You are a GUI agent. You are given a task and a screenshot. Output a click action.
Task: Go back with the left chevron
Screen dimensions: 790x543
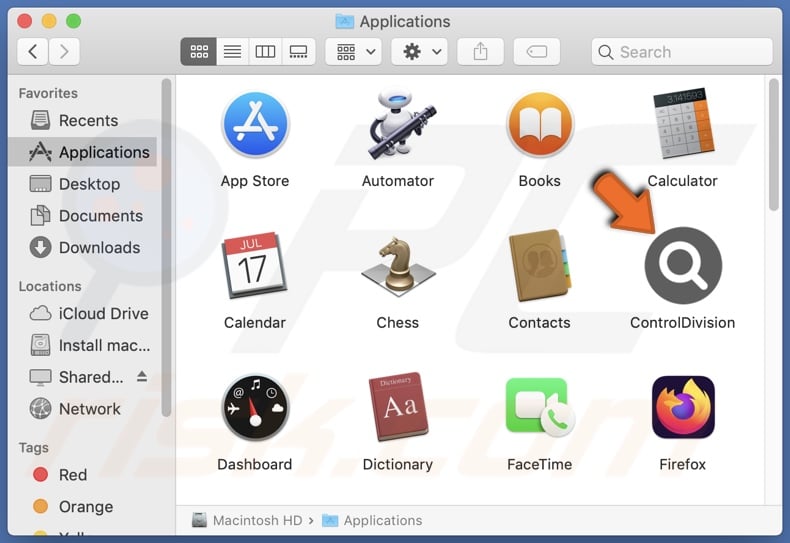tap(33, 51)
